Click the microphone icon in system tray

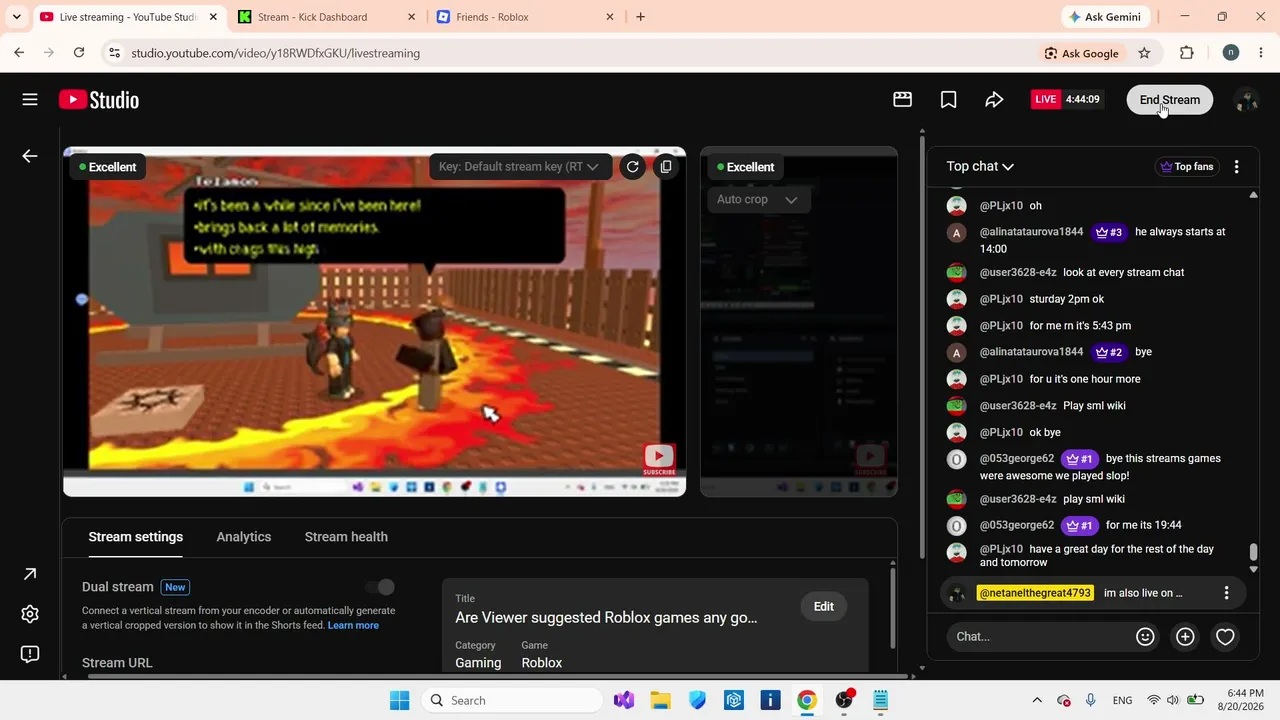point(1090,700)
